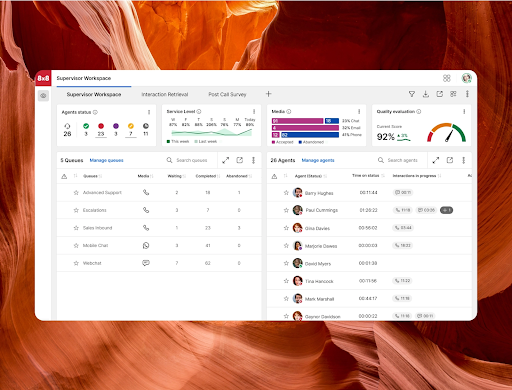
Task: Click the Advanced Support row's phone icon
Action: pos(146,193)
